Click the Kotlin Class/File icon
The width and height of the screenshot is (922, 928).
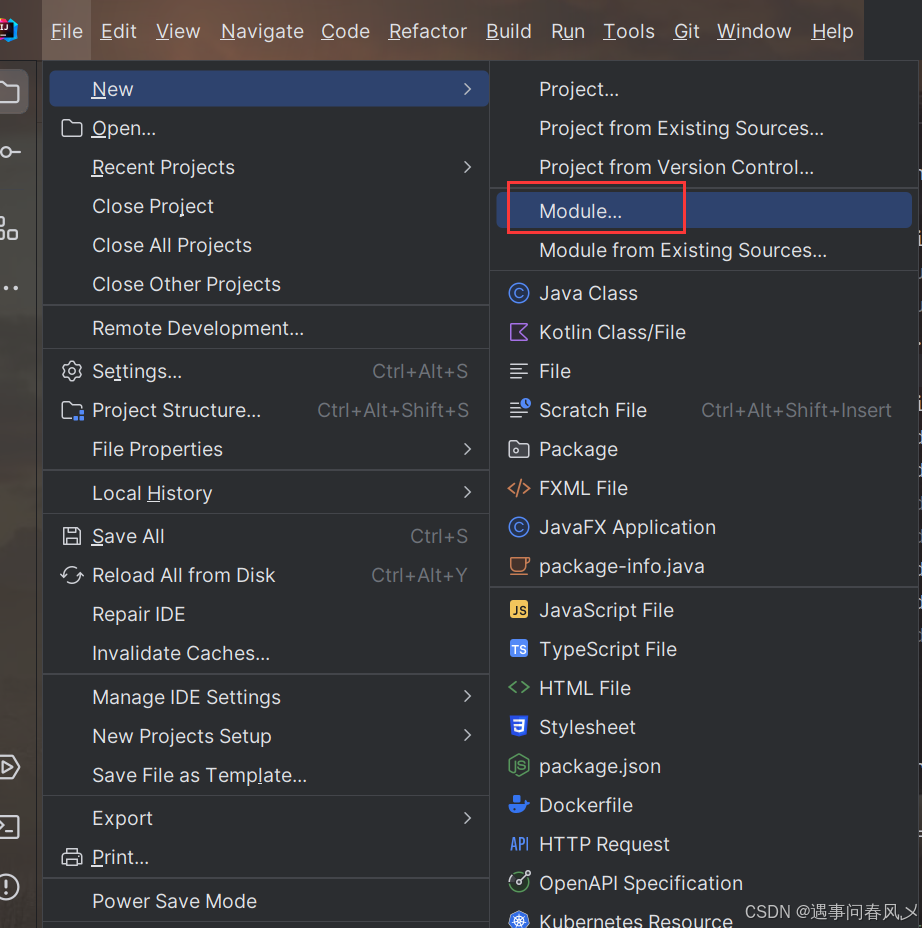click(x=519, y=333)
